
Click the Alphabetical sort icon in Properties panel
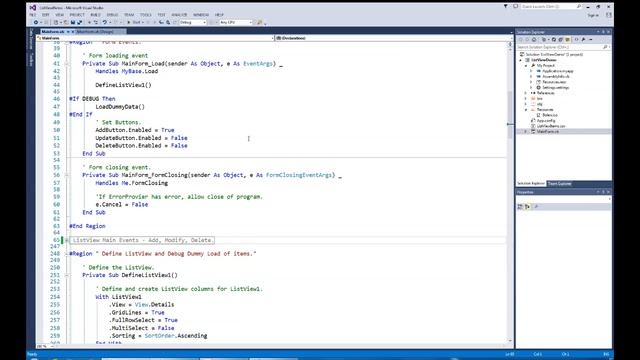coord(527,207)
